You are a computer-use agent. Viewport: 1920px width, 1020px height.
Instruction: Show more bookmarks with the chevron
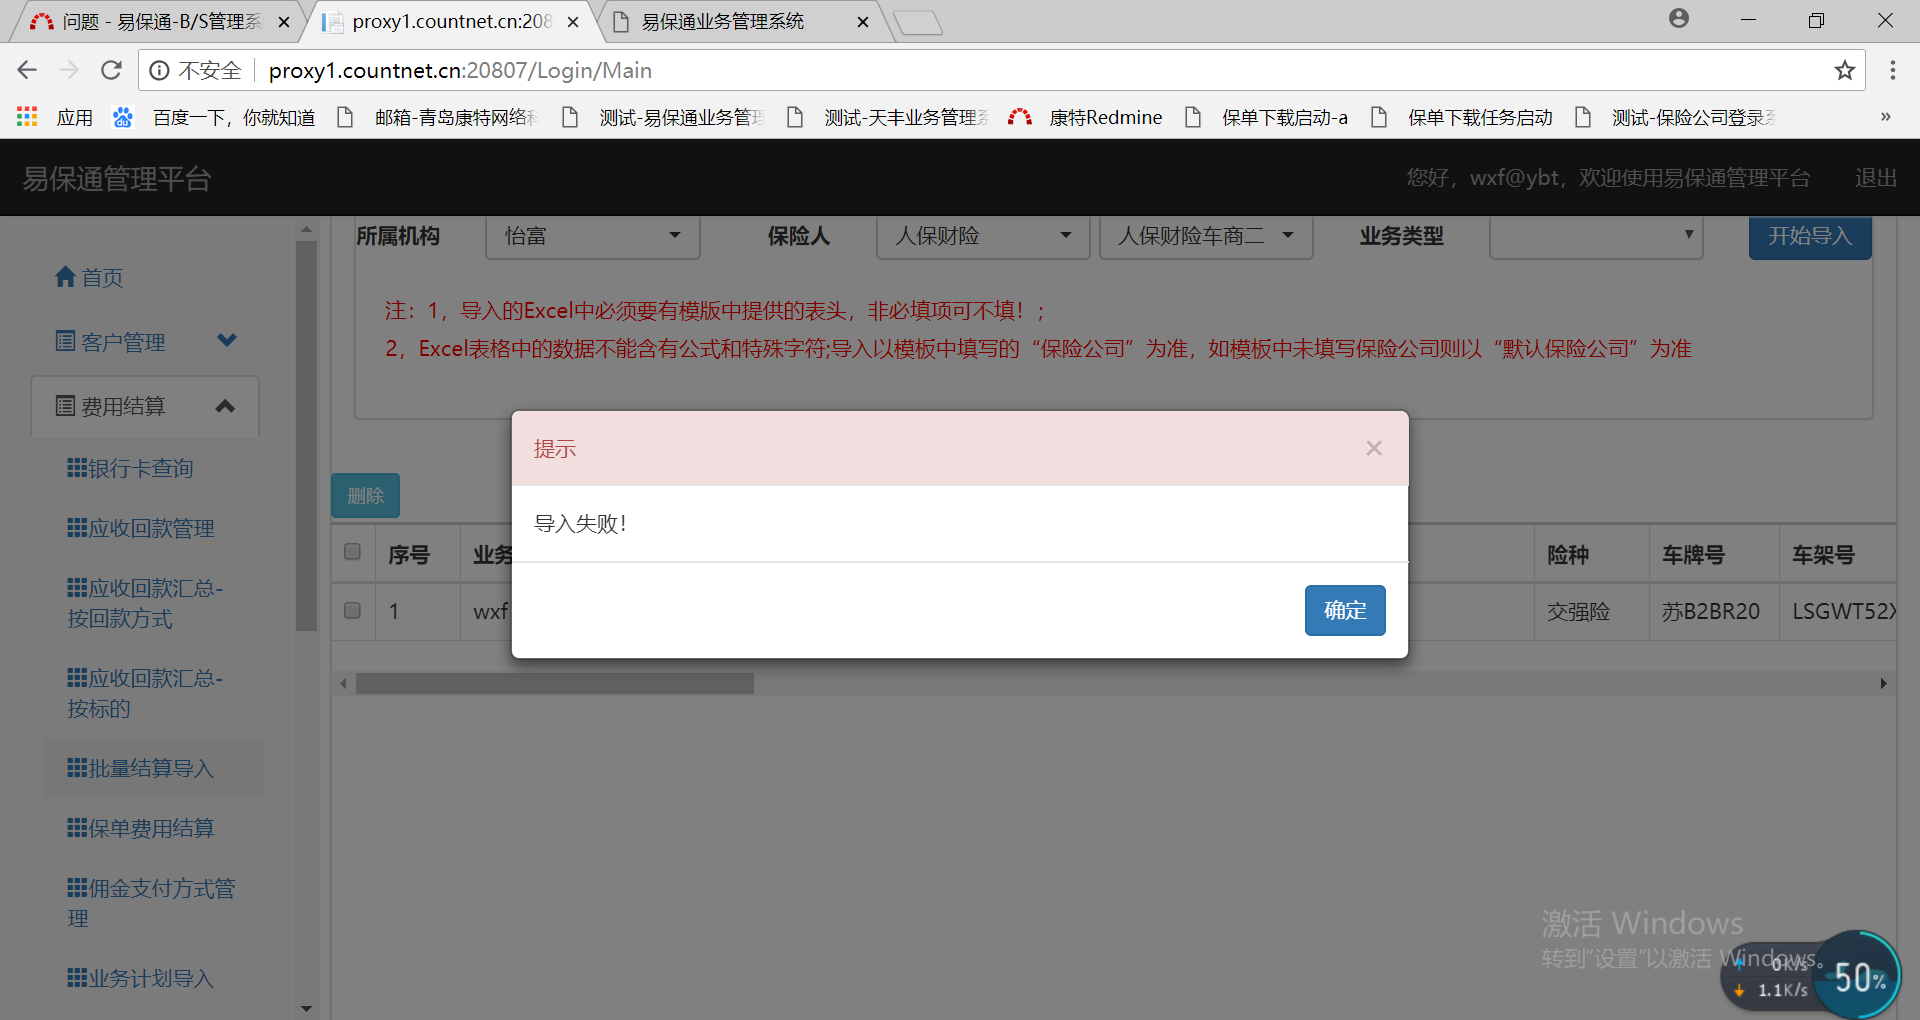pos(1886,117)
